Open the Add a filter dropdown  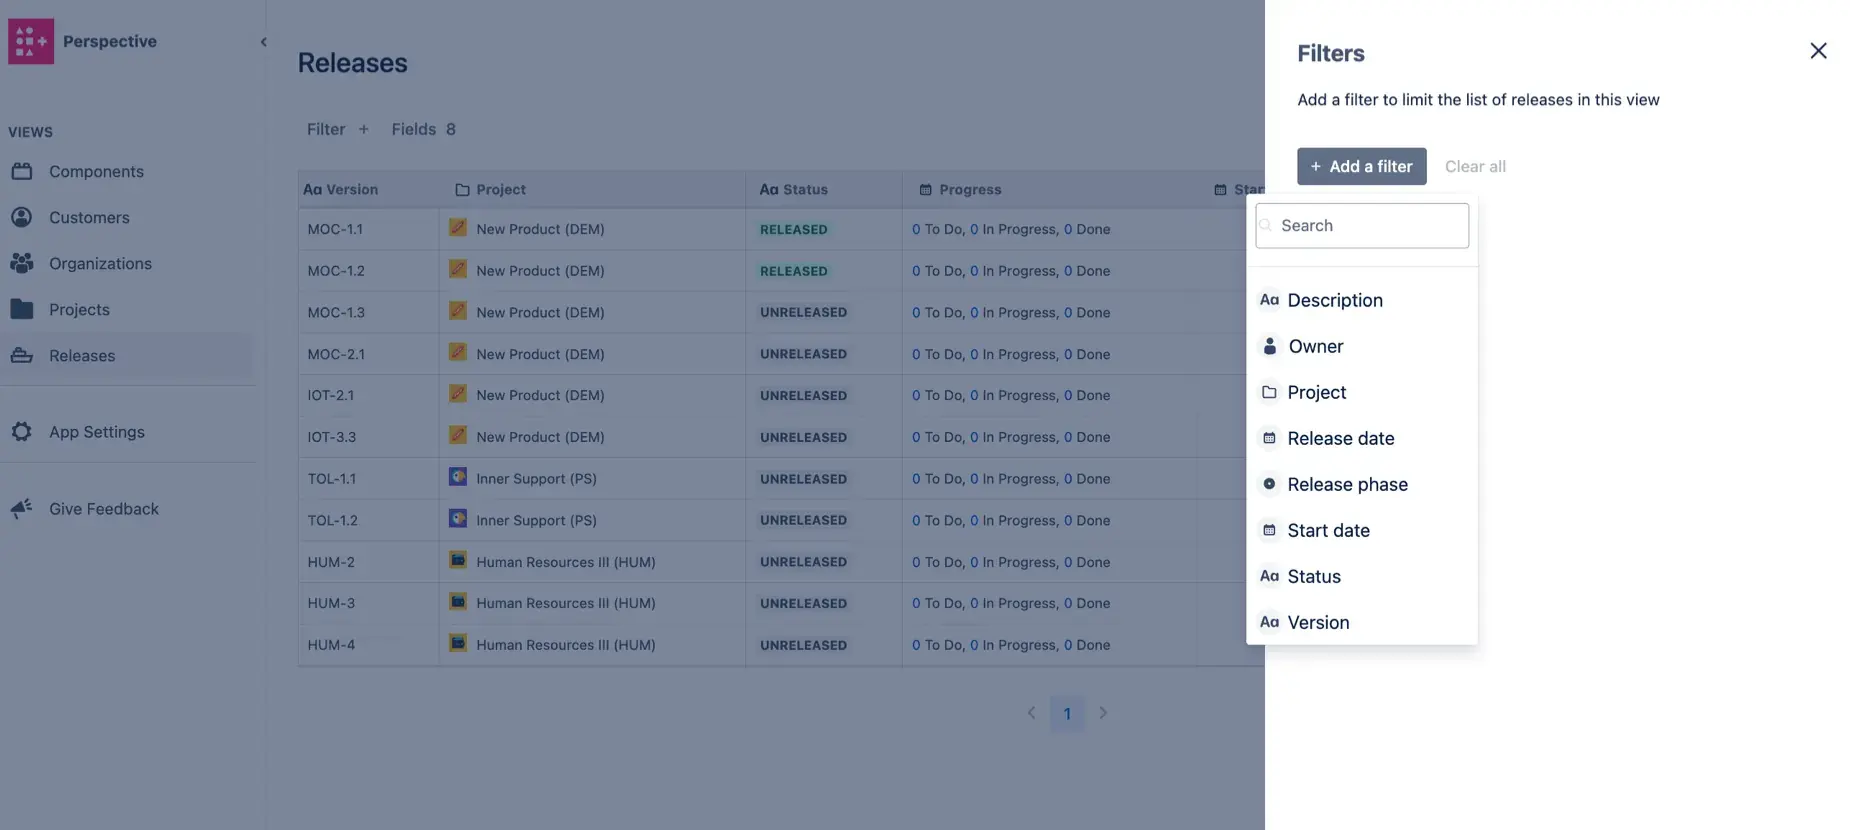pyautogui.click(x=1361, y=167)
